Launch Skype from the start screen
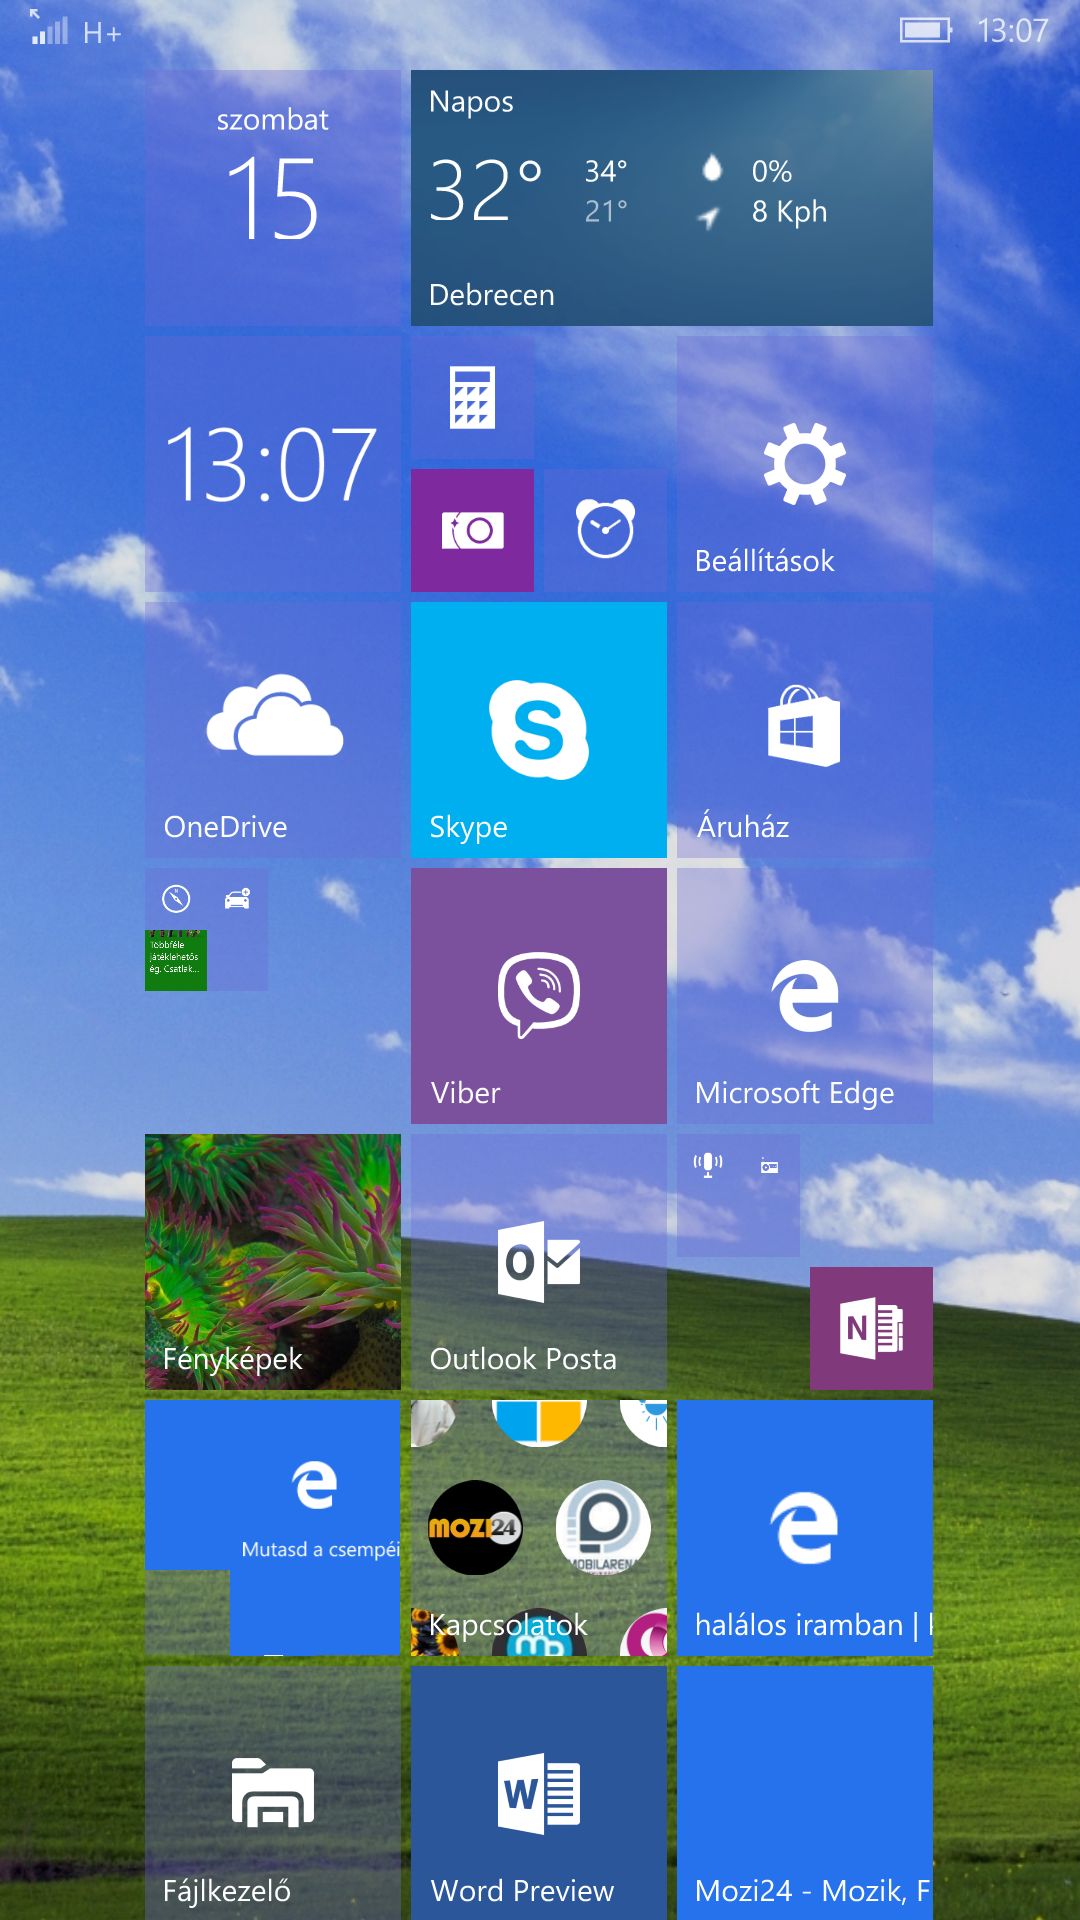The image size is (1080, 1920). pos(539,729)
